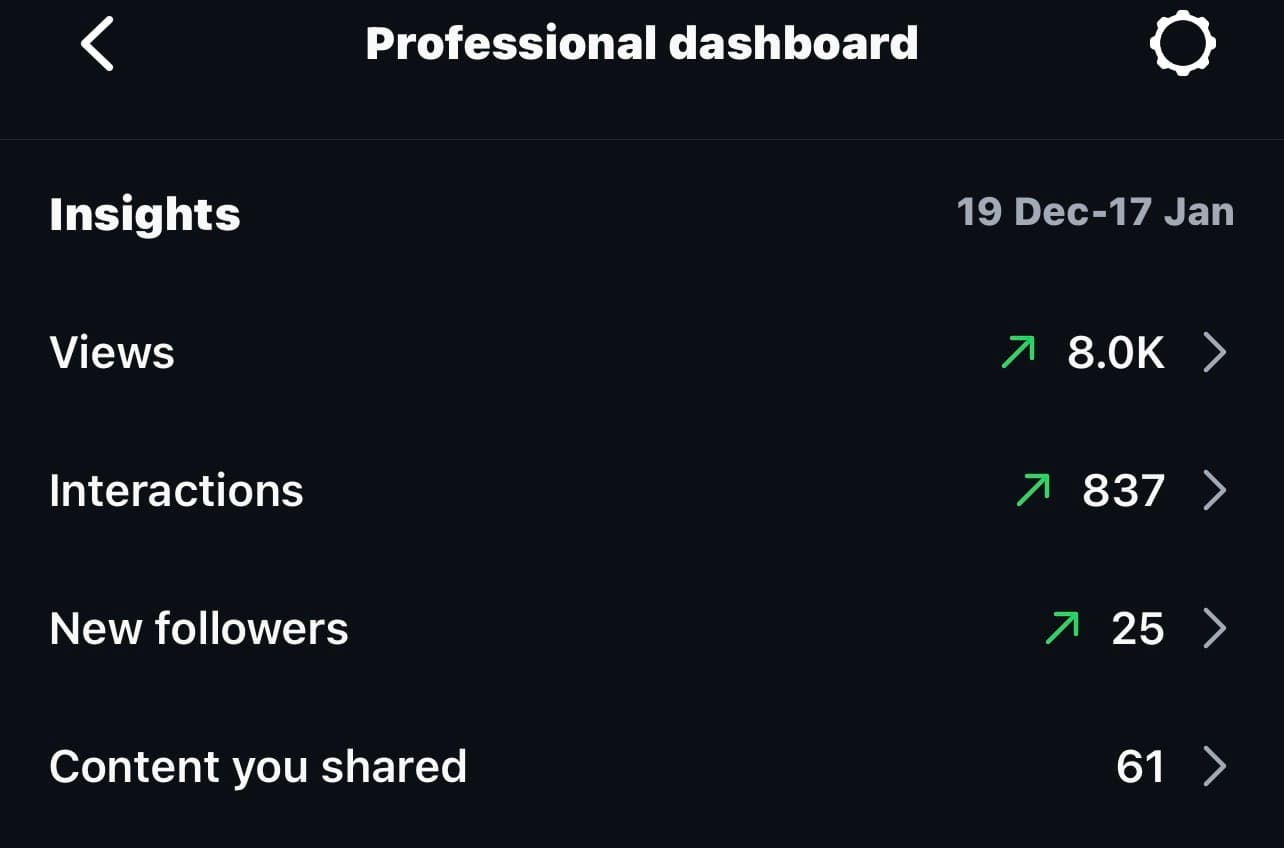
Task: Tap the back arrow icon
Action: (97, 45)
